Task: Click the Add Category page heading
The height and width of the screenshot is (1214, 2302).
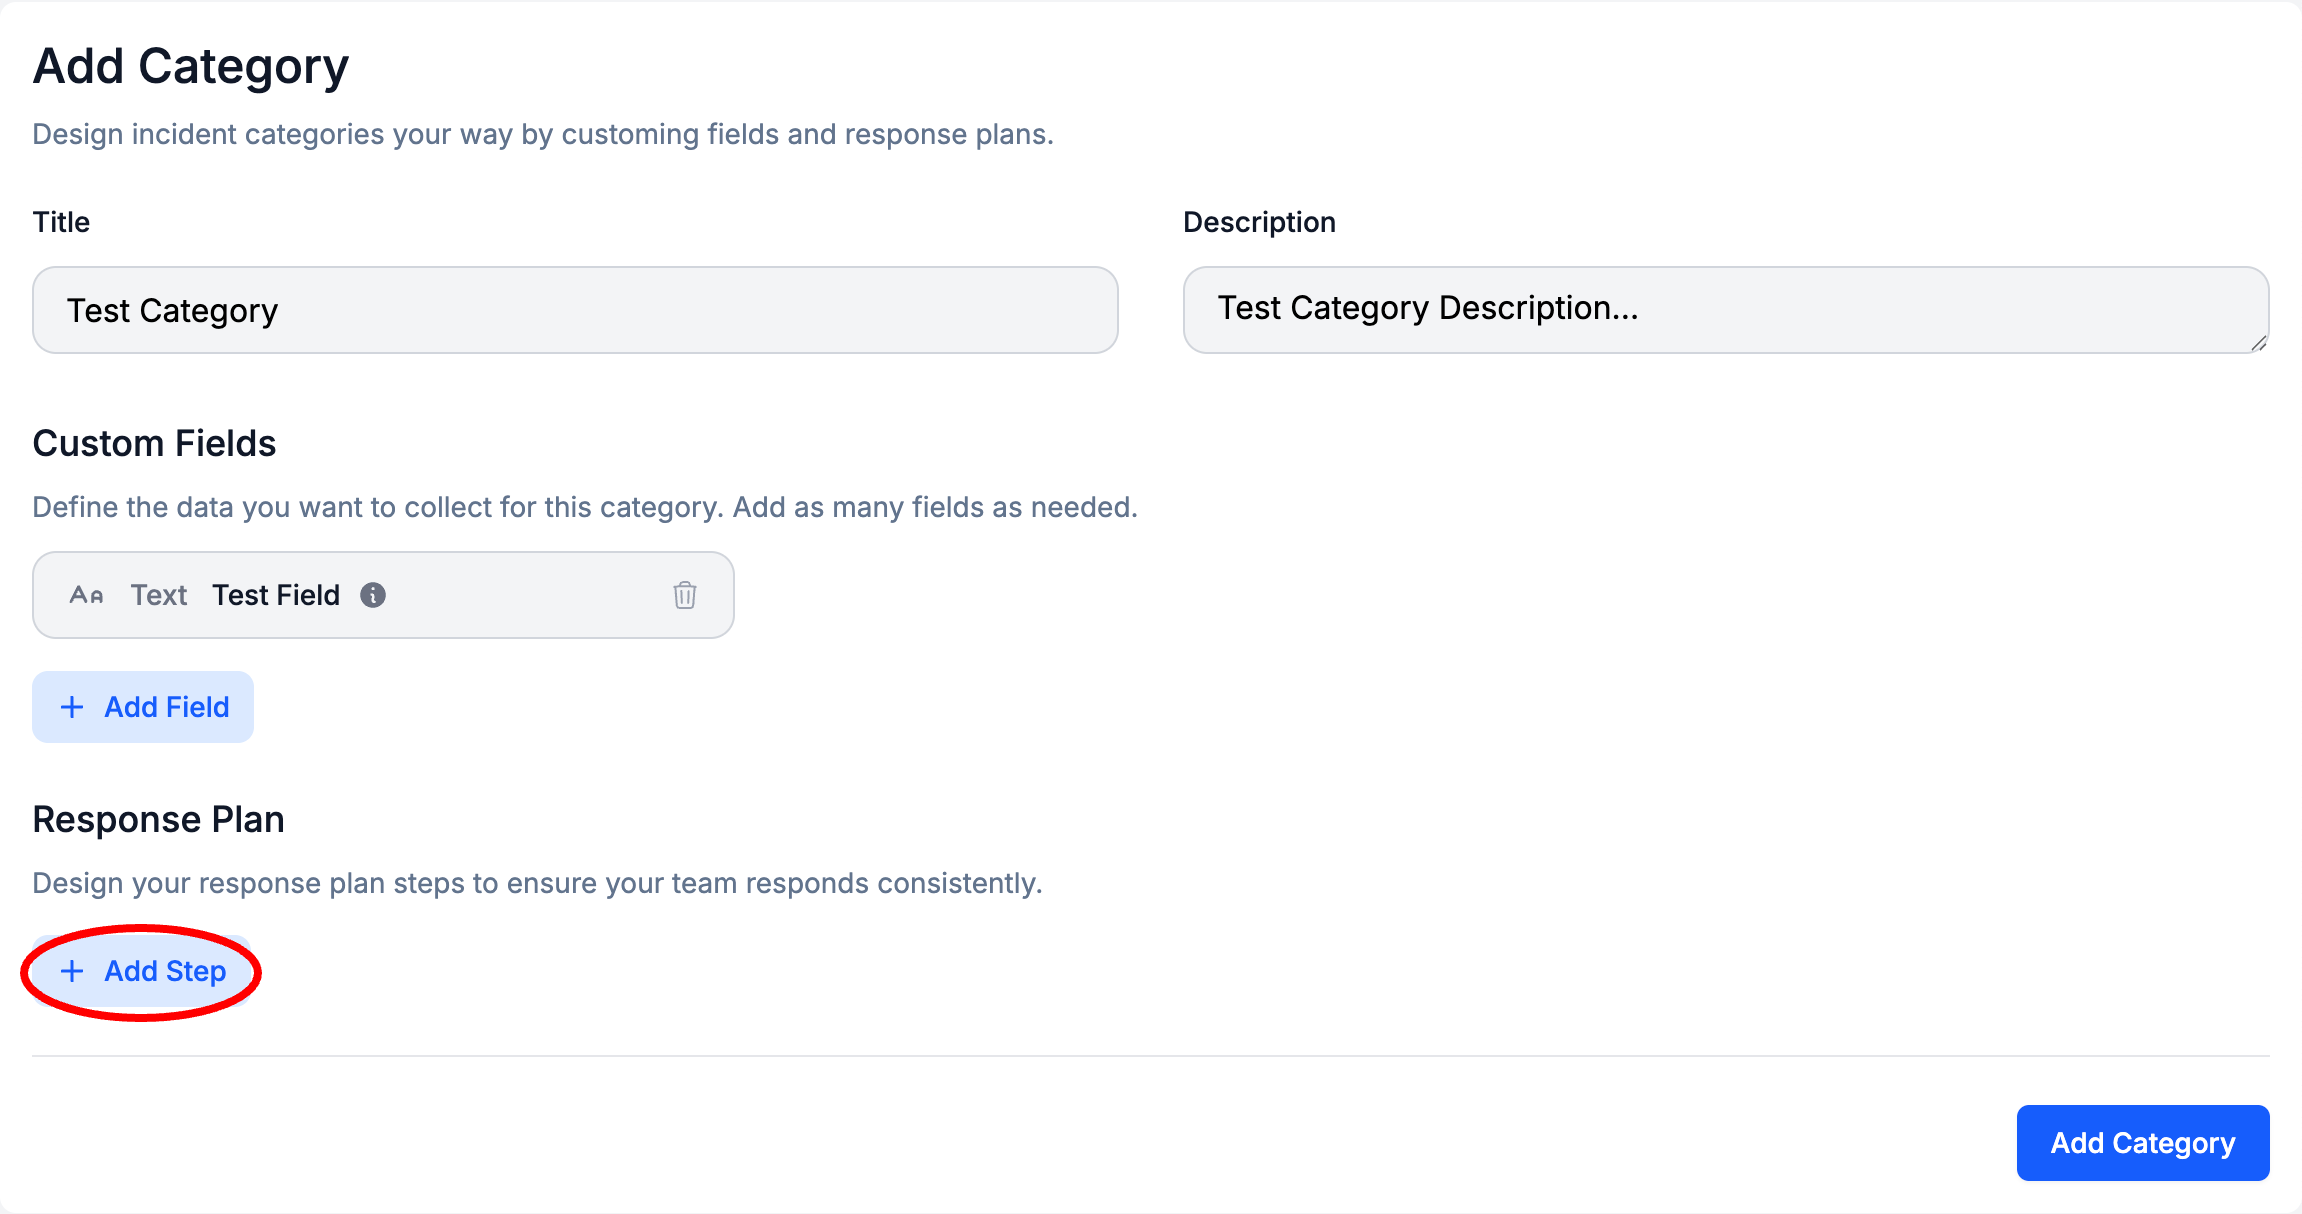Action: [x=190, y=67]
